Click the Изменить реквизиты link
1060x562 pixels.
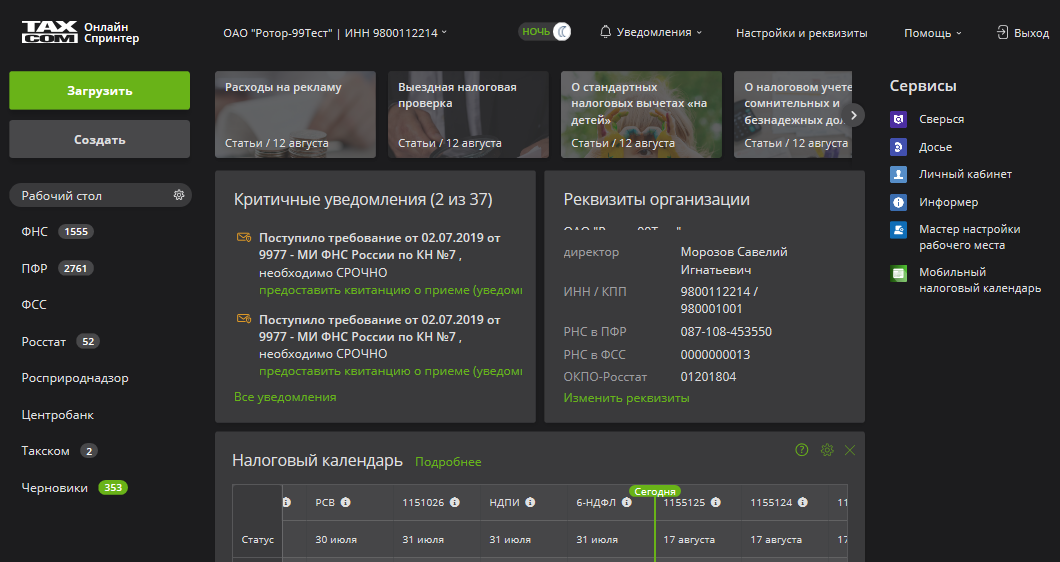pos(626,398)
